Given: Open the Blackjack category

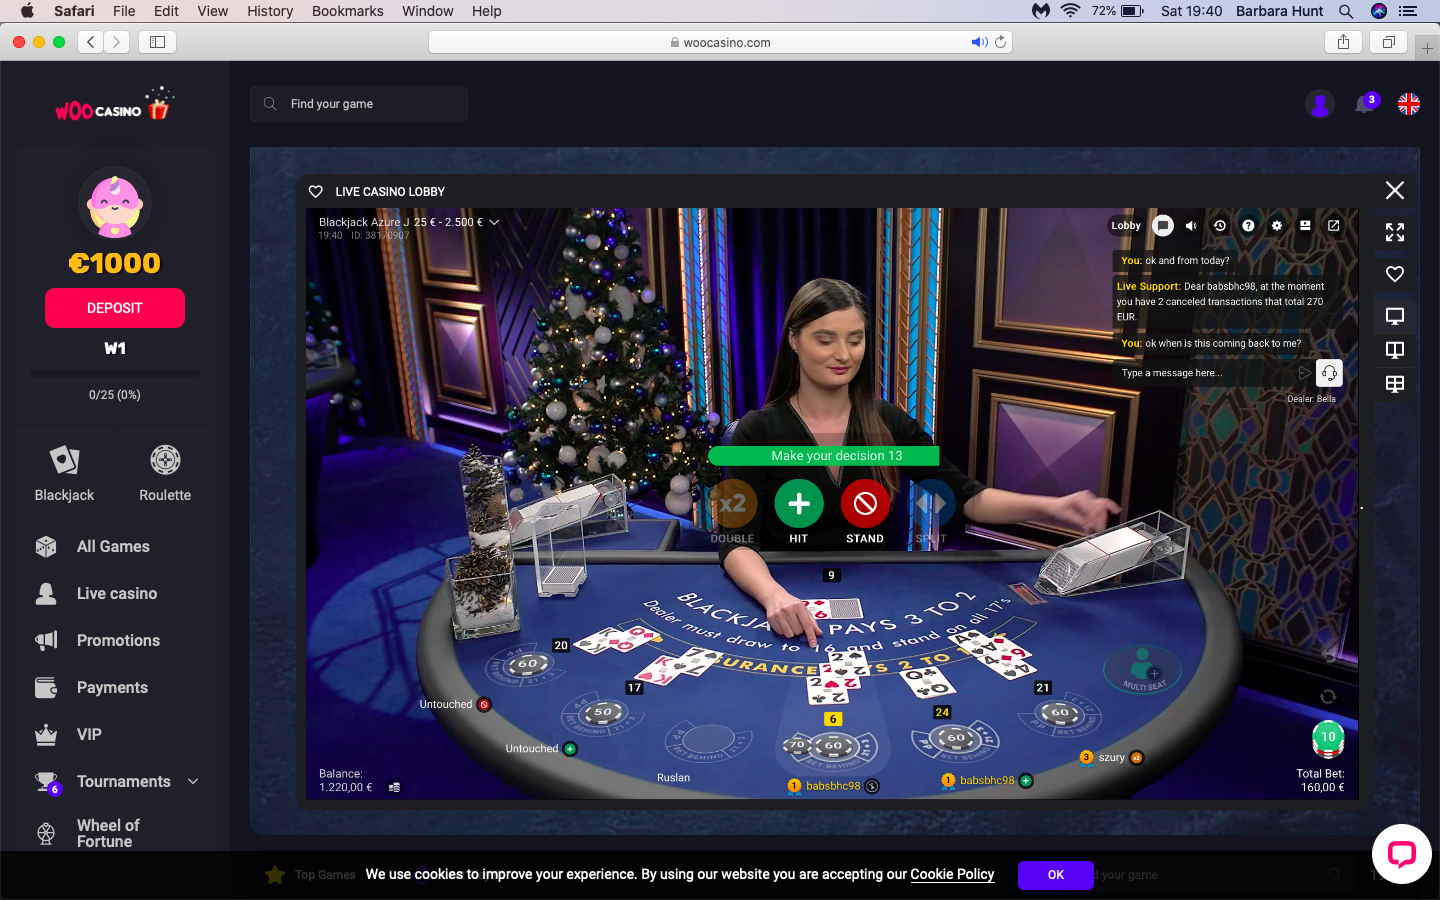Looking at the screenshot, I should pos(65,474).
